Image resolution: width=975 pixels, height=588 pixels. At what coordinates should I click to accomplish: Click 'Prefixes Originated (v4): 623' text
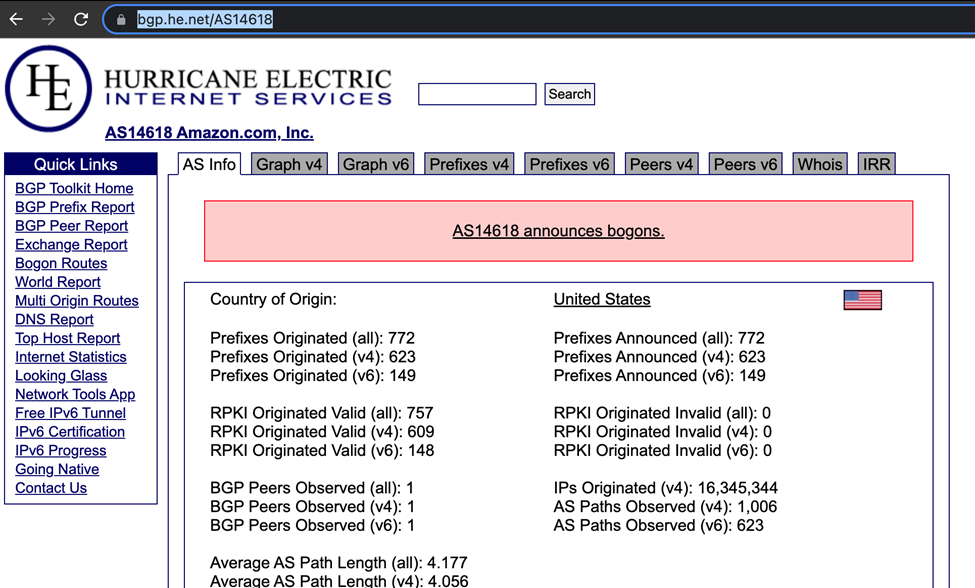point(313,357)
